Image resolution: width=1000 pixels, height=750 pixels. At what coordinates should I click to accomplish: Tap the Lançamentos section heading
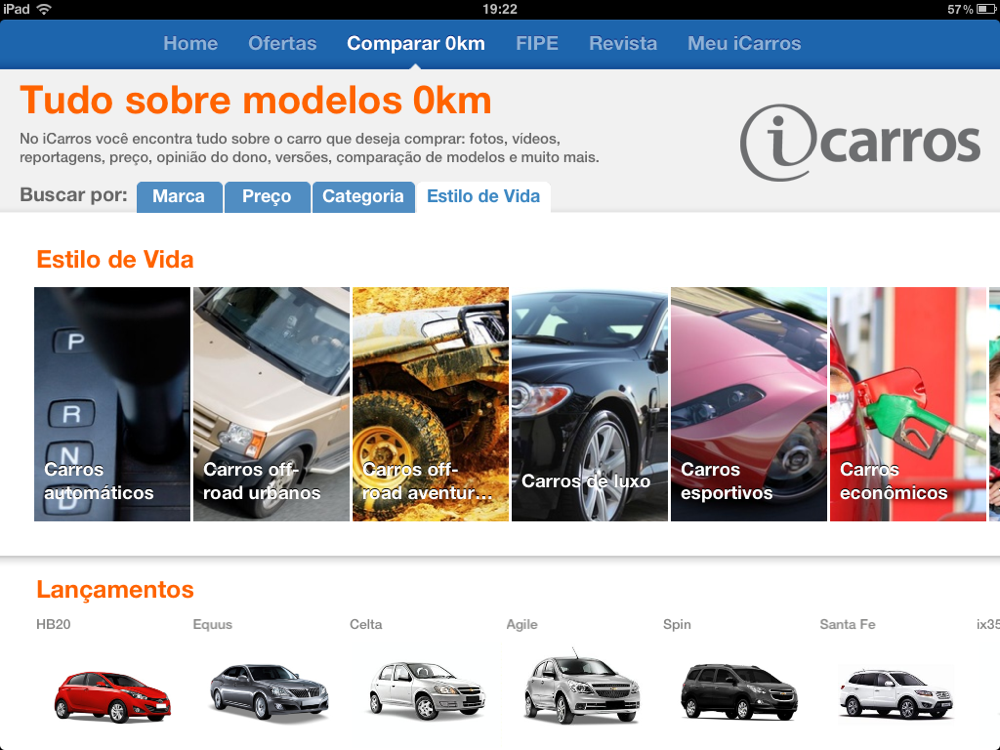click(x=115, y=589)
